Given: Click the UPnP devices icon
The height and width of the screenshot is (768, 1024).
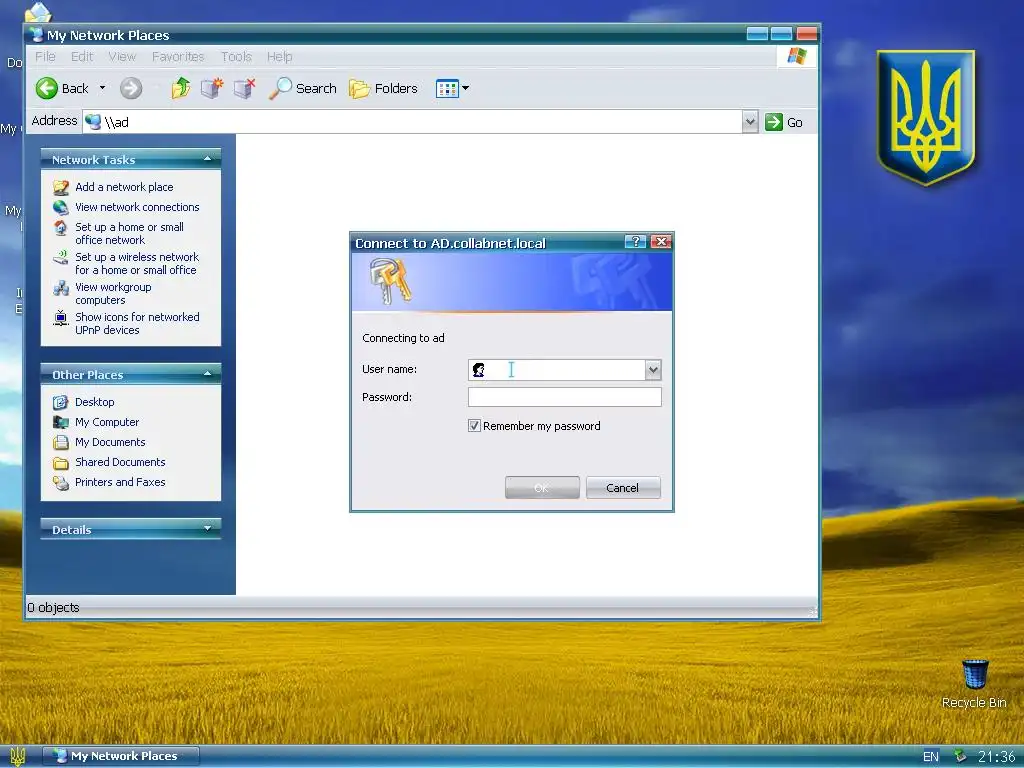Looking at the screenshot, I should coord(61,318).
